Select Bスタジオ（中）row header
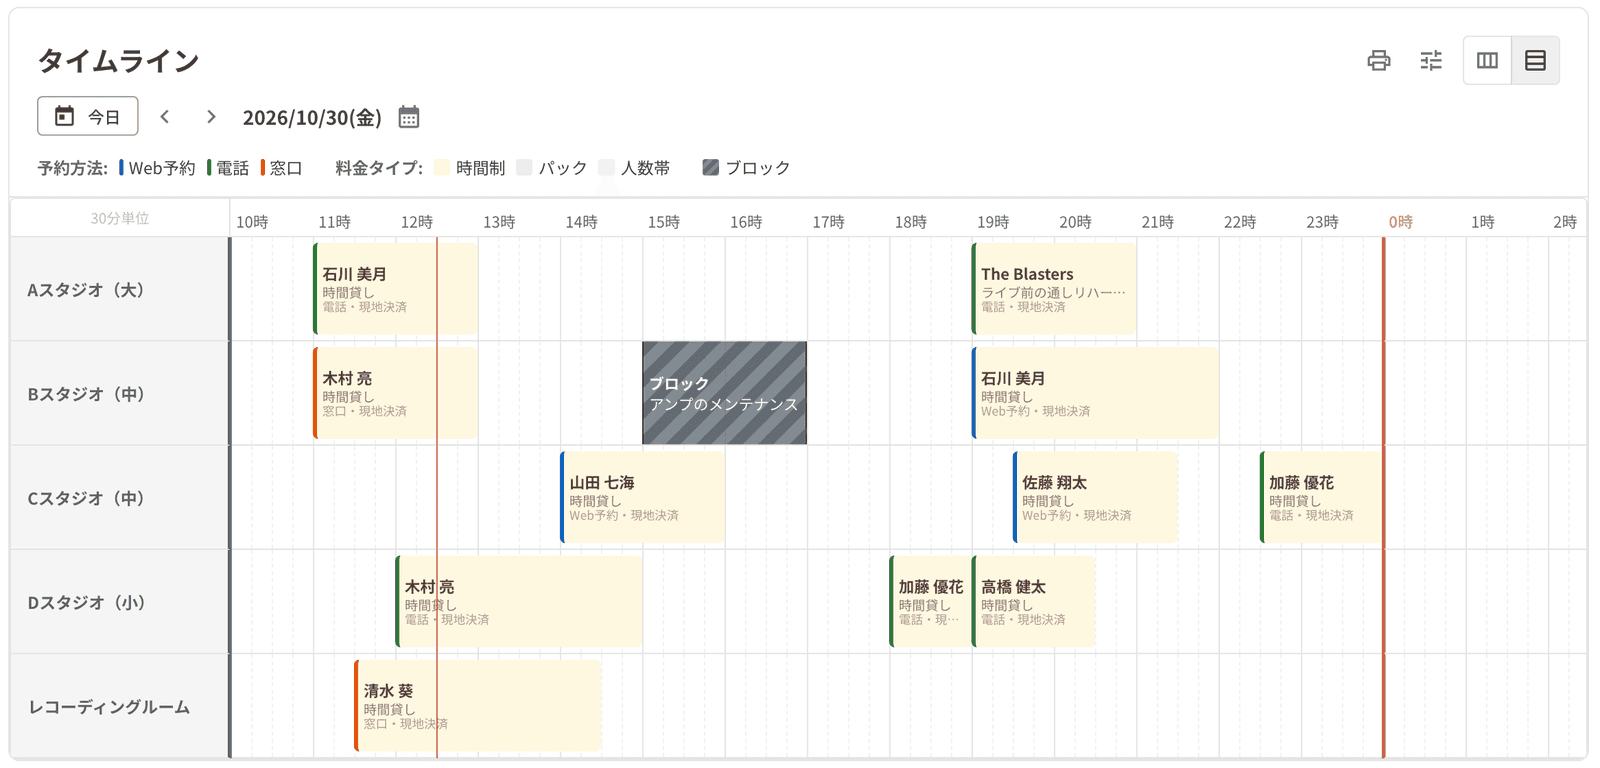Screen dimensions: 1600x768 [x=120, y=393]
